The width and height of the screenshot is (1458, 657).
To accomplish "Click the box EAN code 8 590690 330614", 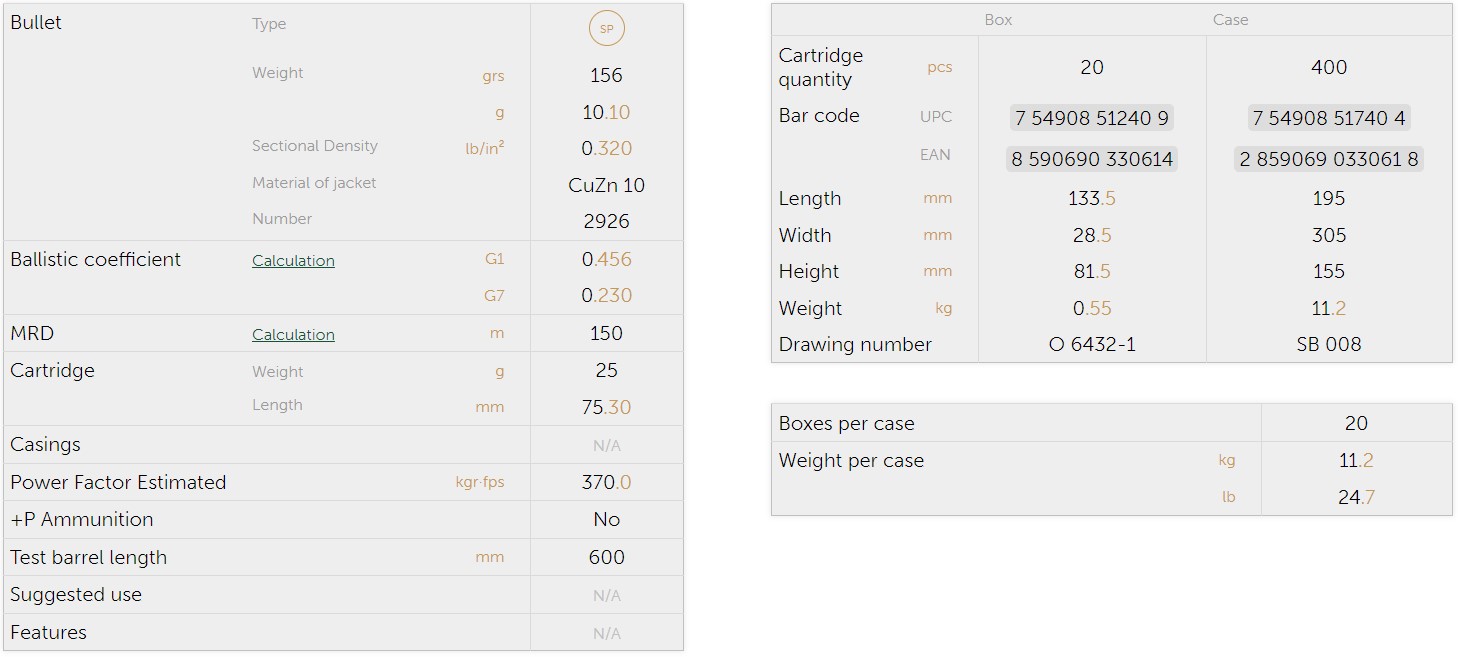I will 1091,159.
